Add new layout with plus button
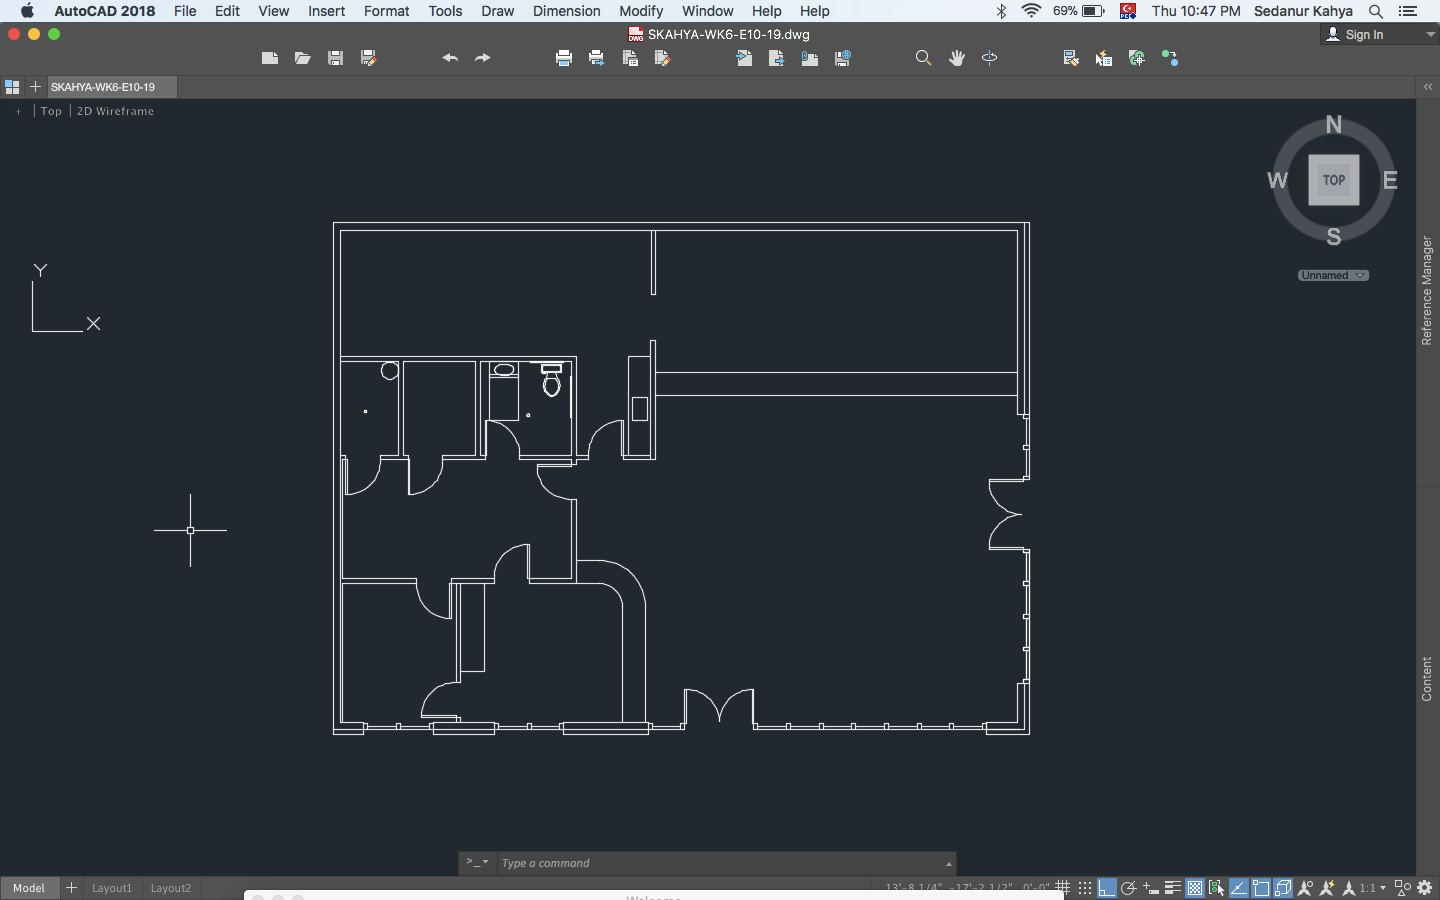 pyautogui.click(x=71, y=888)
